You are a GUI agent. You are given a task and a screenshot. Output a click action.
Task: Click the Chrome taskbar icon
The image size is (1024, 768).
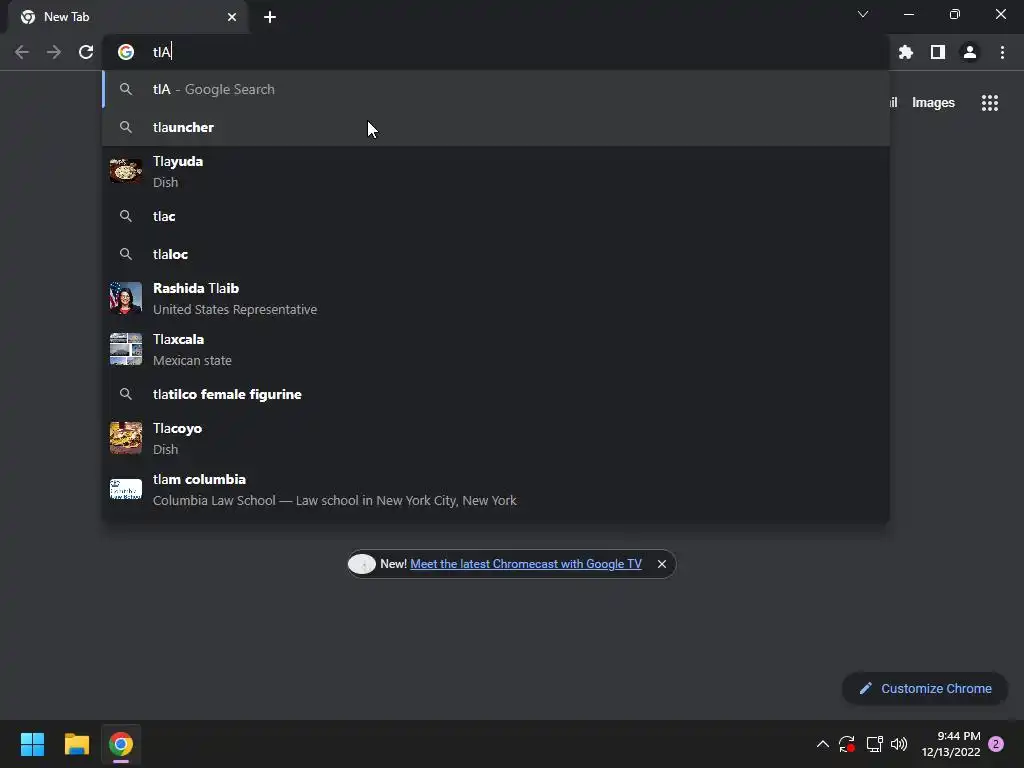(x=121, y=744)
